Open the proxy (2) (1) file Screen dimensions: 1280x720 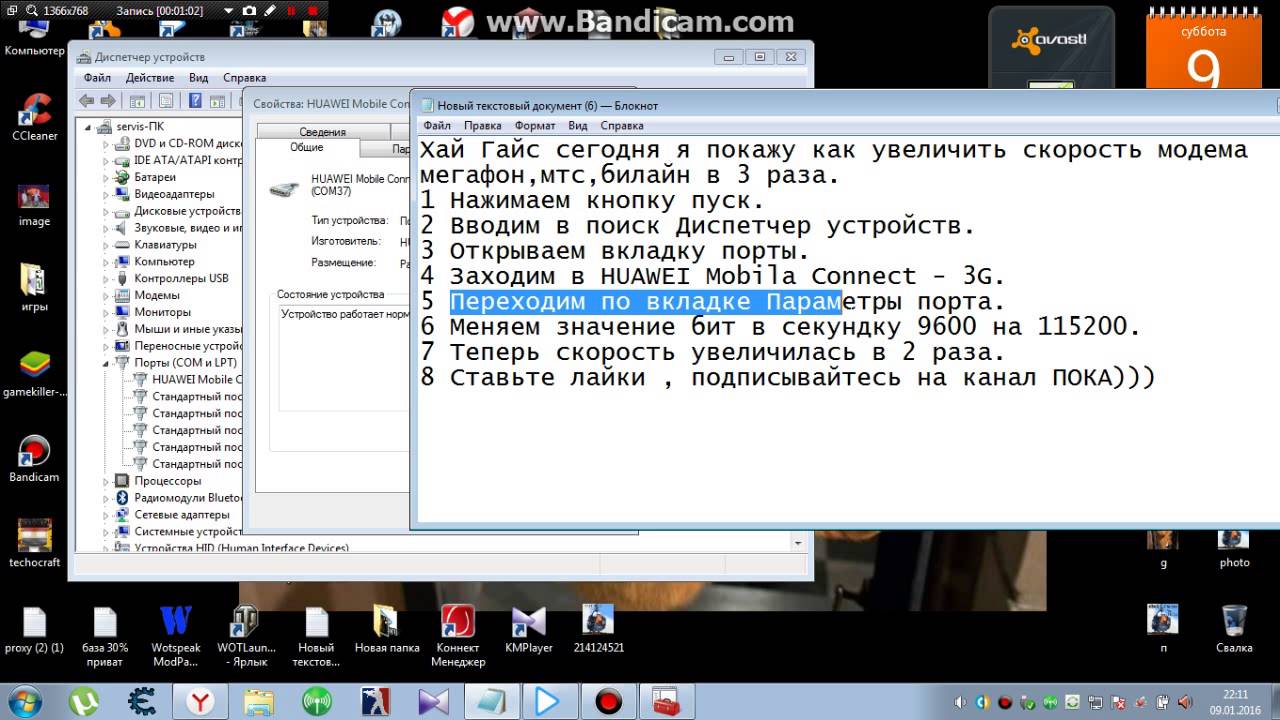[x=34, y=630]
